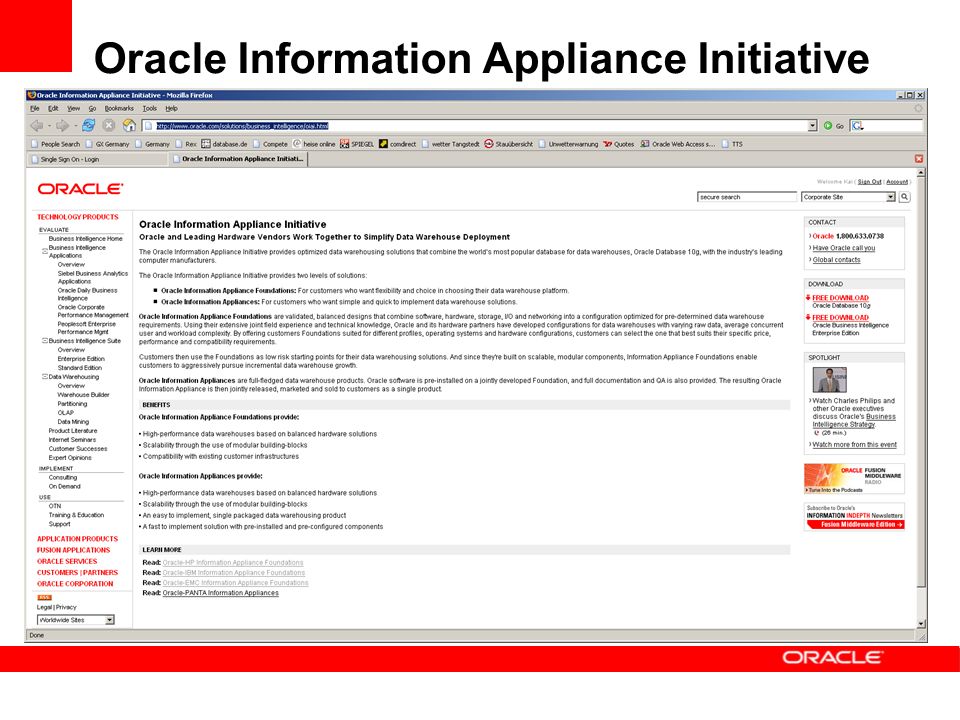Open the Unwetterwarnung bookmark
Screen dimensions: 960x720
(568, 144)
